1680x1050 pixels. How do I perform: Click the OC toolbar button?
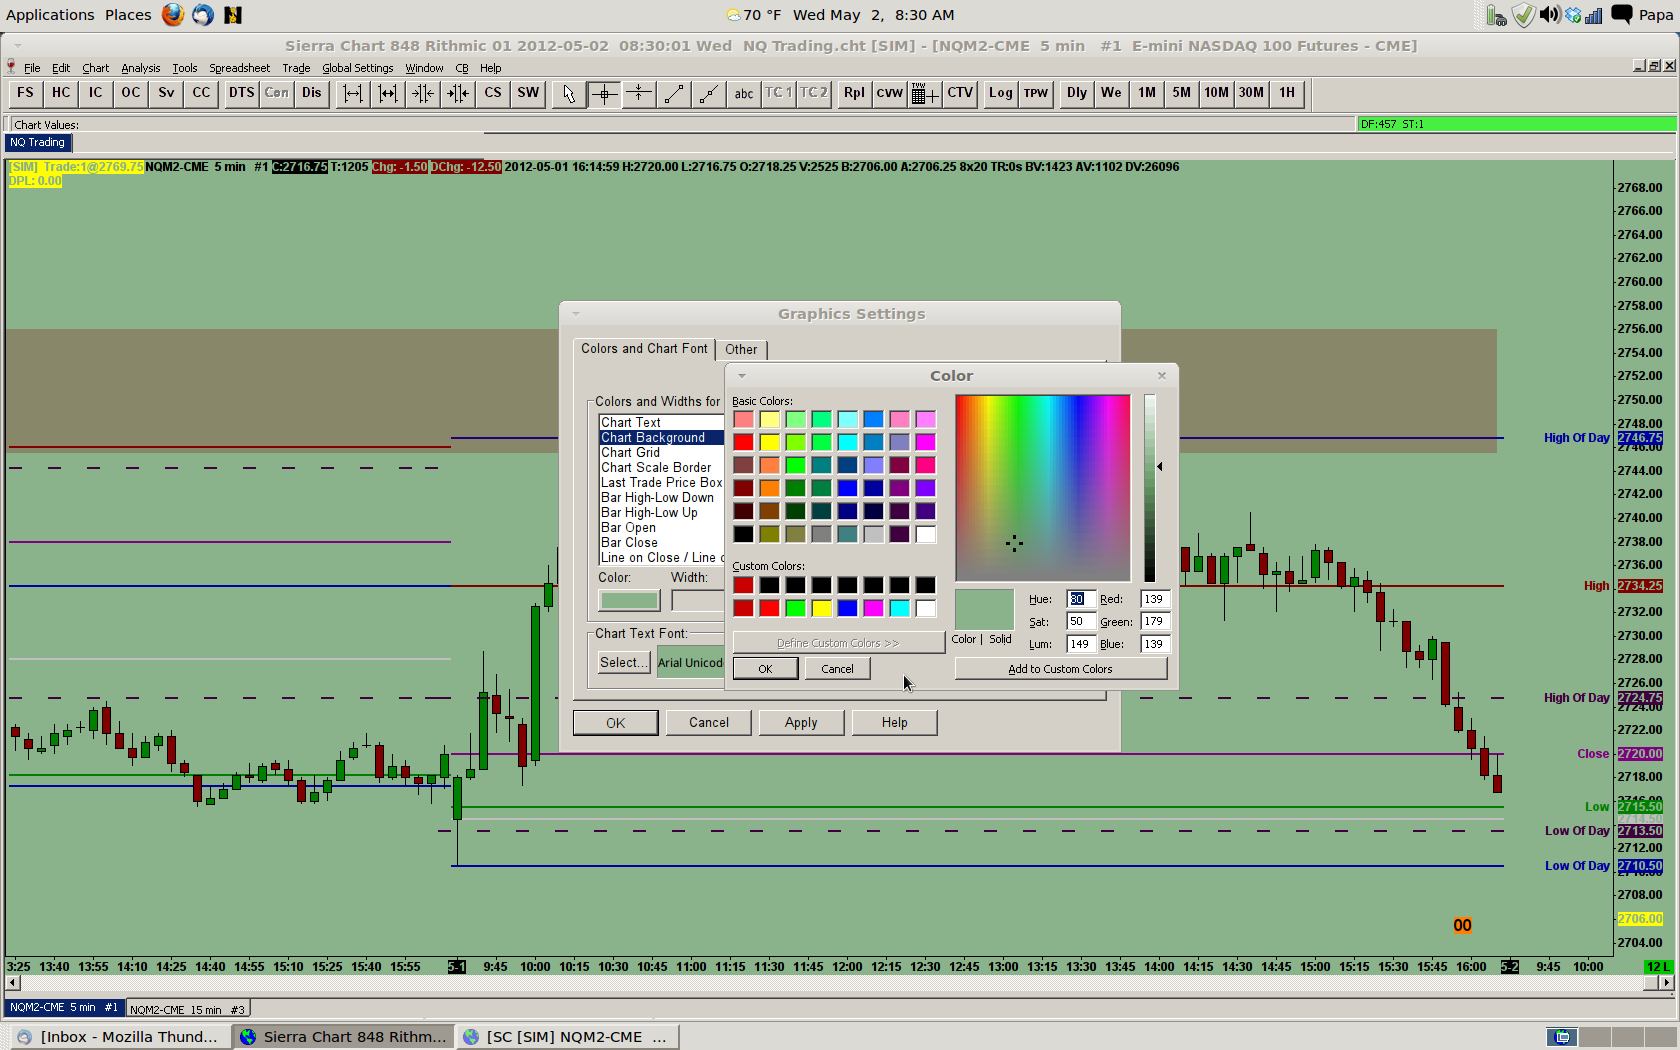click(131, 93)
